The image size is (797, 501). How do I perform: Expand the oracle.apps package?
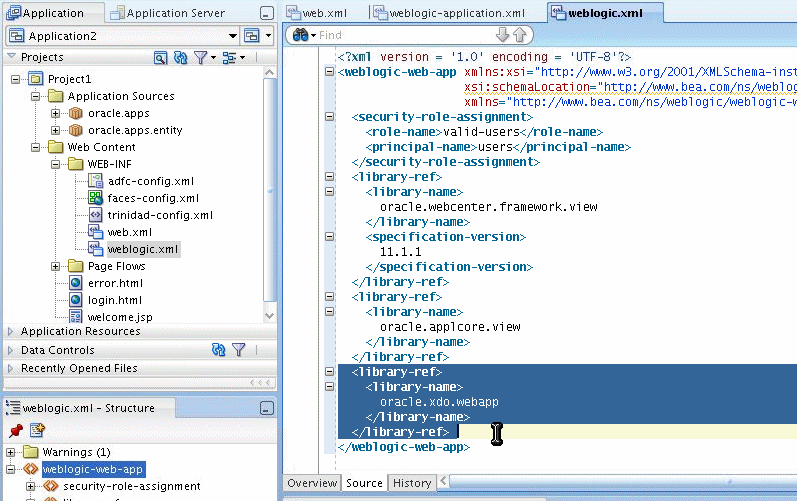[55, 113]
